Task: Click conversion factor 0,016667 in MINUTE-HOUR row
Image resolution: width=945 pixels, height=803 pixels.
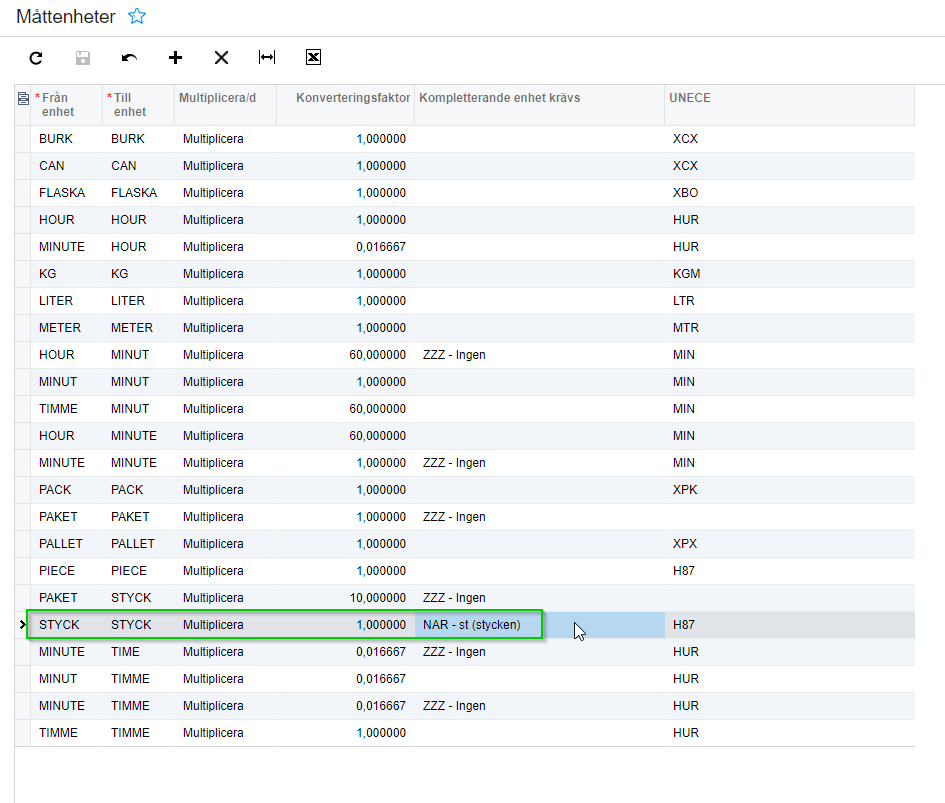Action: (x=380, y=247)
